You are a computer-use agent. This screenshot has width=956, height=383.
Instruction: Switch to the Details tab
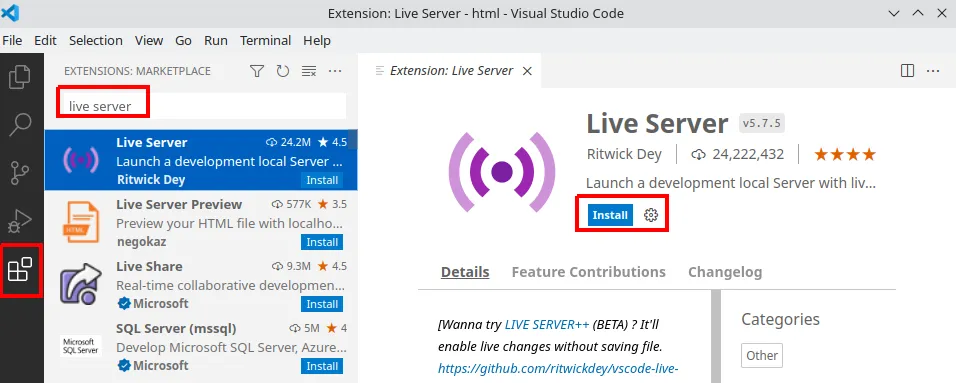(x=465, y=272)
